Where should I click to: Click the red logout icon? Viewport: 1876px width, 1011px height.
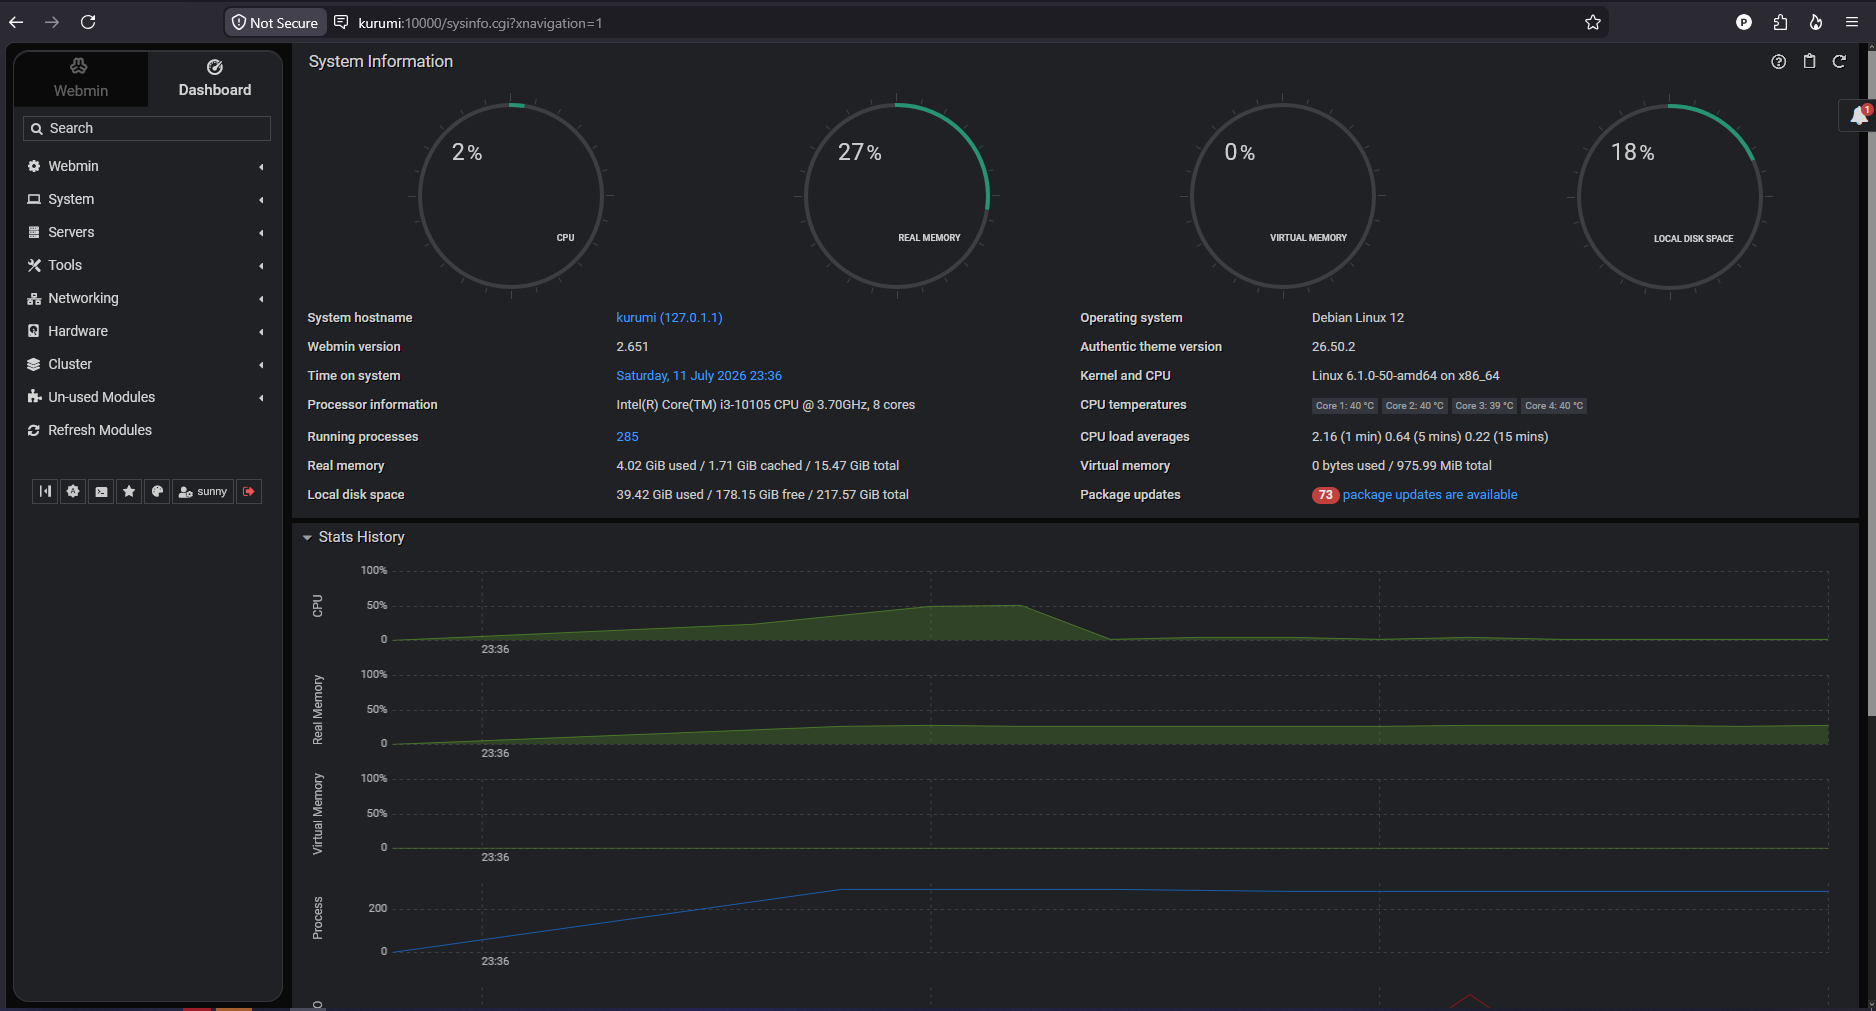pos(249,491)
